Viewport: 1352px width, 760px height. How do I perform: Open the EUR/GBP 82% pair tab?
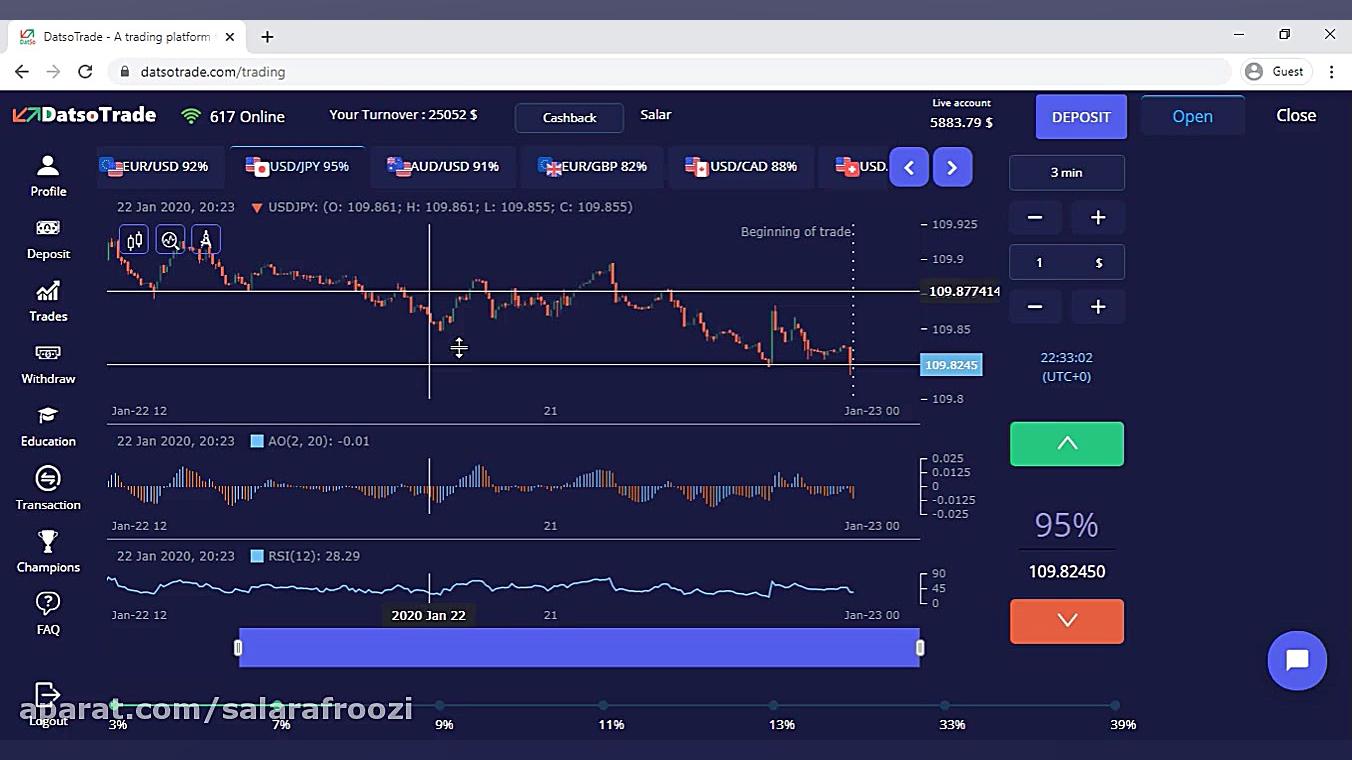[x=592, y=167]
